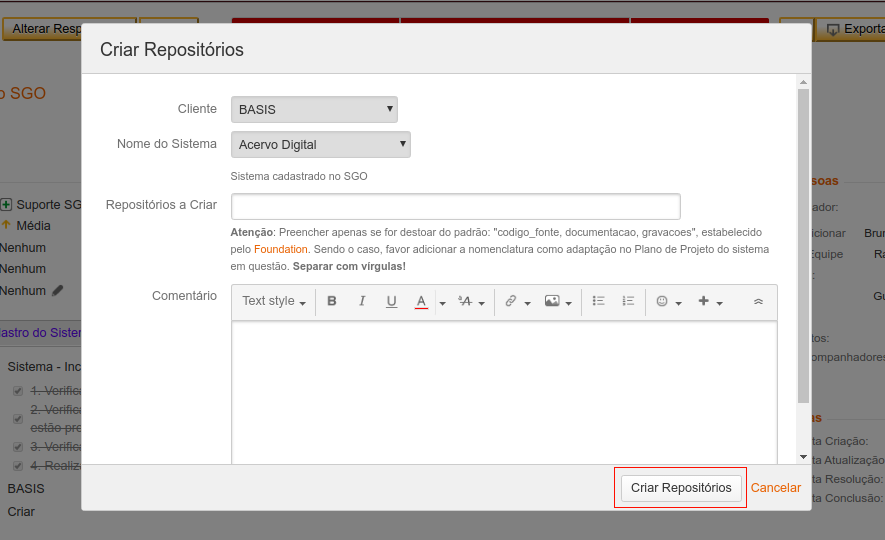Open the Foundation link in the hint text
The width and height of the screenshot is (885, 540).
coord(281,249)
